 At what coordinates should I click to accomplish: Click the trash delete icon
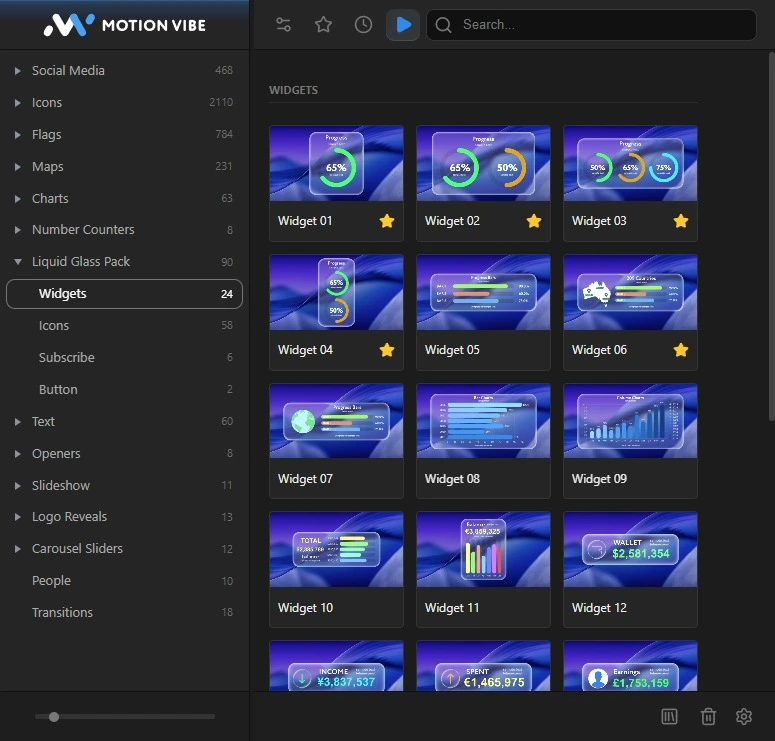(x=708, y=716)
